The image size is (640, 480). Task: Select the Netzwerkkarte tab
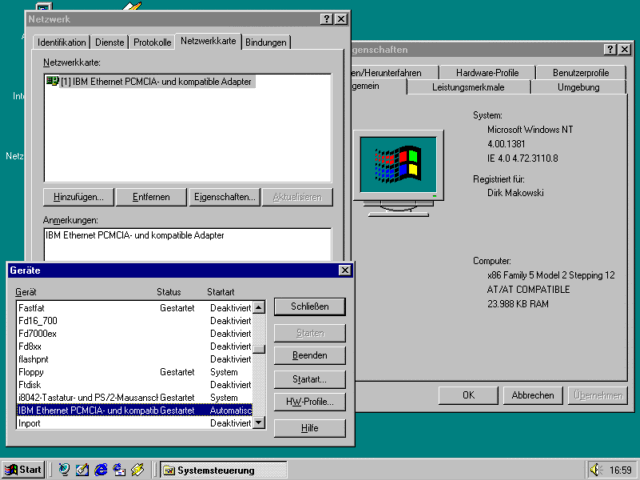[208, 41]
